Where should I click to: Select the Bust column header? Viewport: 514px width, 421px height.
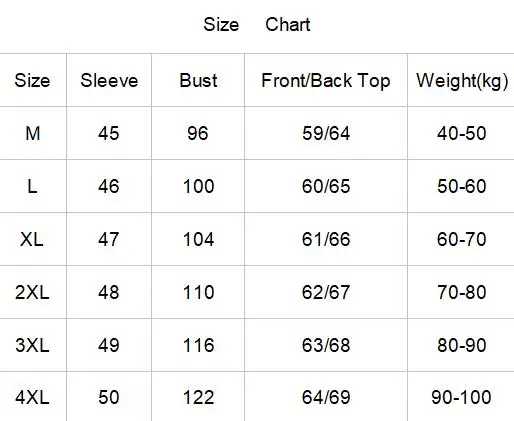(198, 80)
